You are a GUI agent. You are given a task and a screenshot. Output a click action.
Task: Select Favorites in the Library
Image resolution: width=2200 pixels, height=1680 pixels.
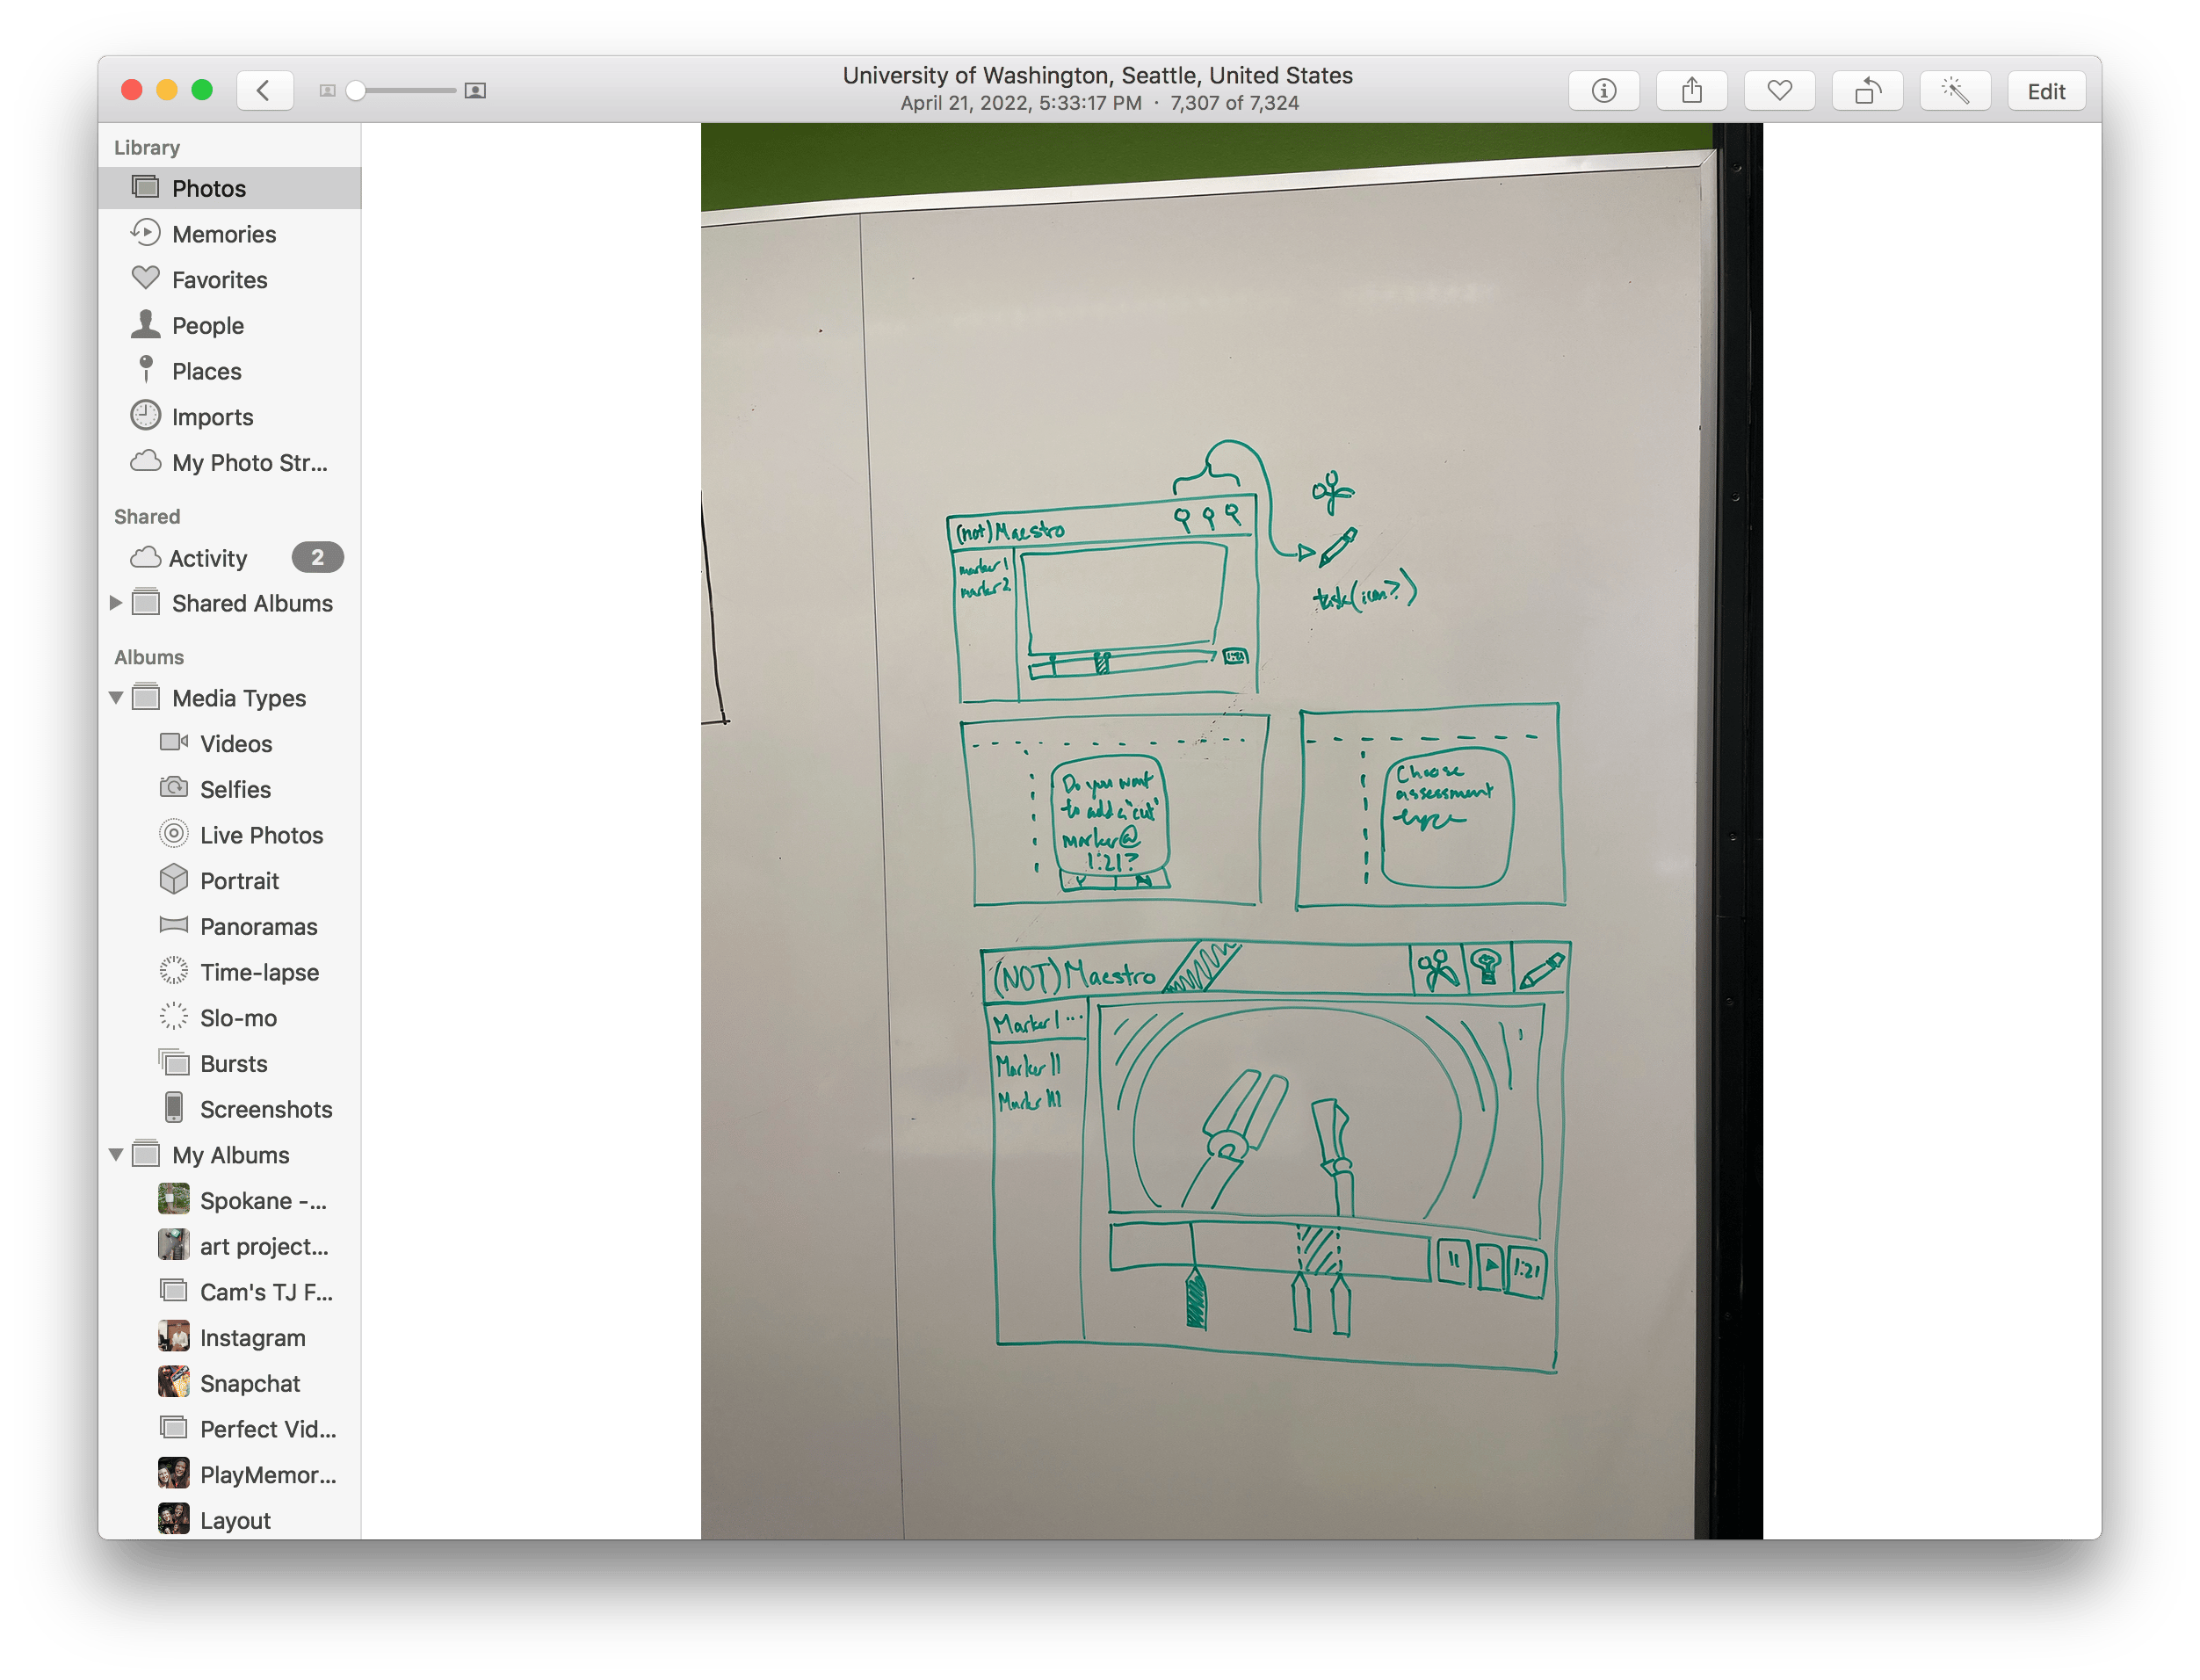[x=219, y=280]
